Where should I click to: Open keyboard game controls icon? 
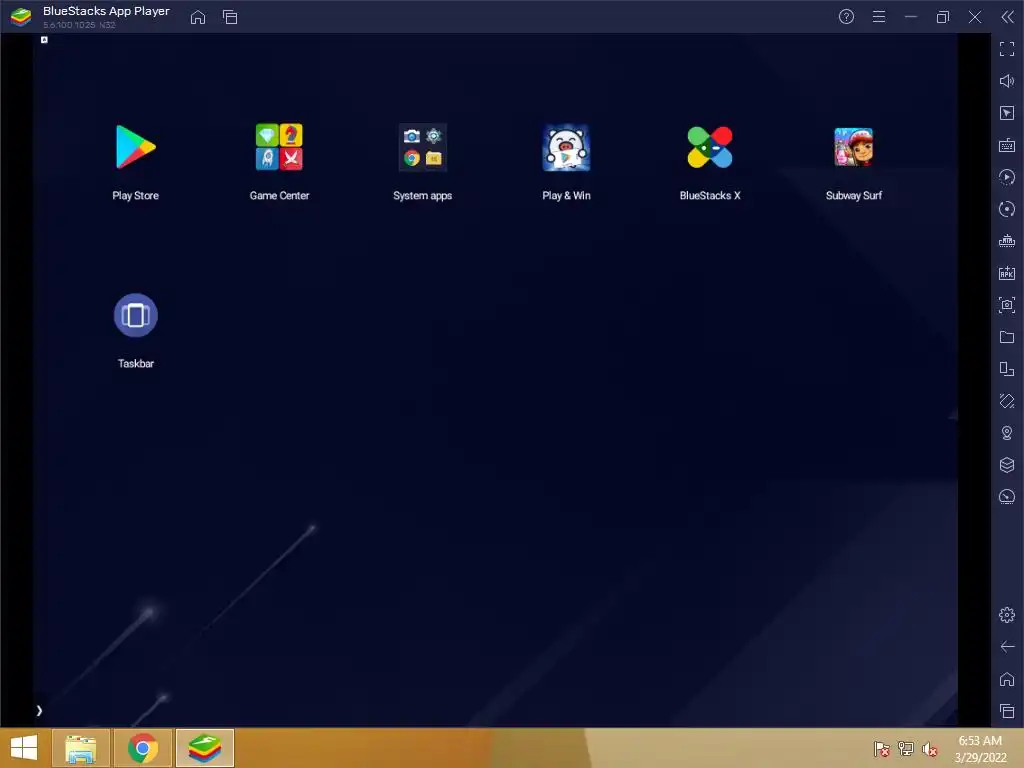(1007, 145)
